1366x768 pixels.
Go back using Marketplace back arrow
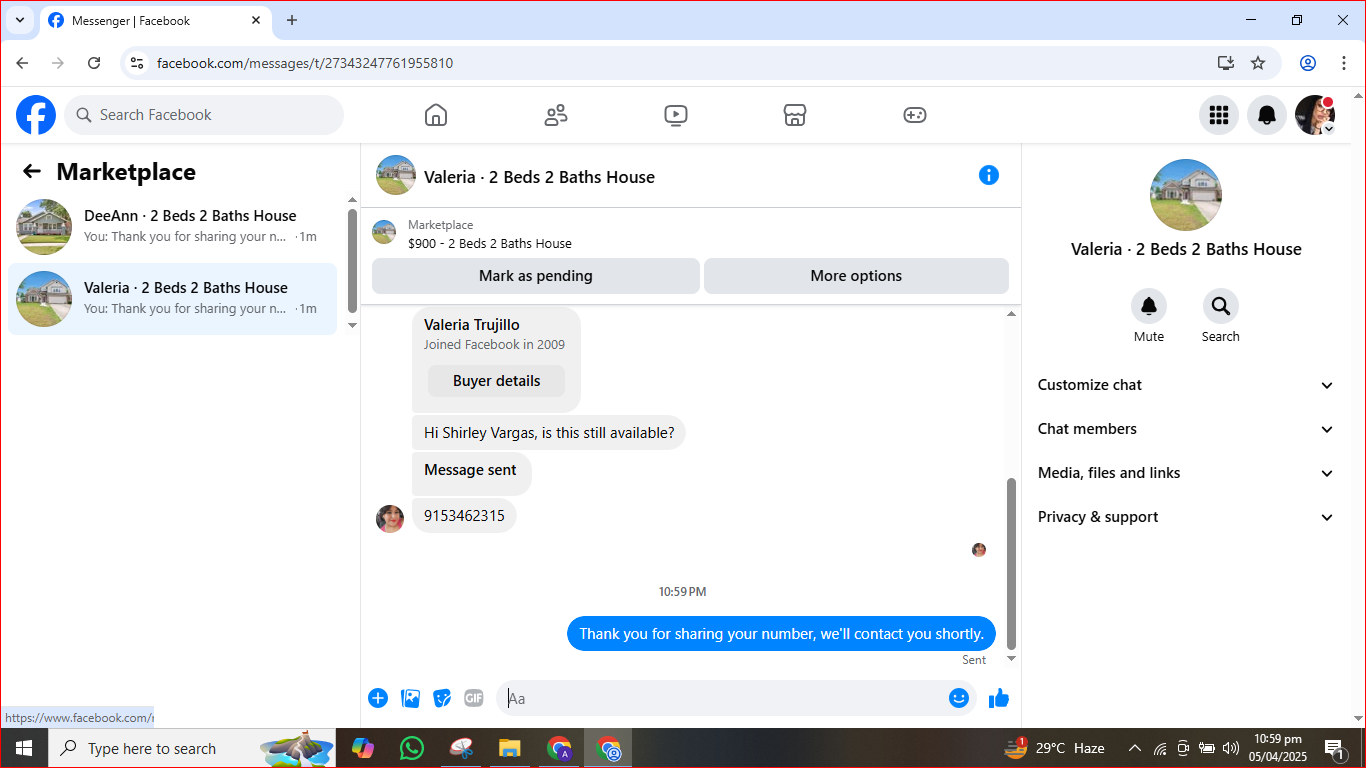(32, 172)
